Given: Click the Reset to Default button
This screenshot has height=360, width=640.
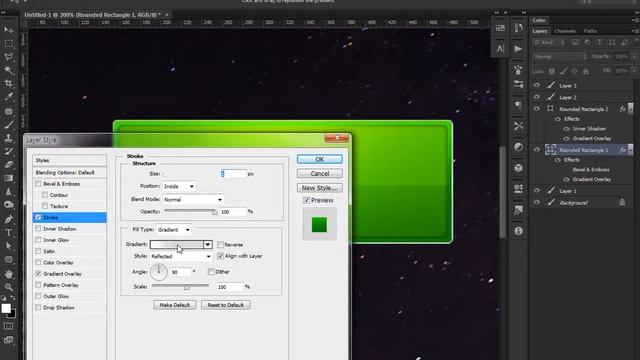Looking at the screenshot, I should 226,305.
